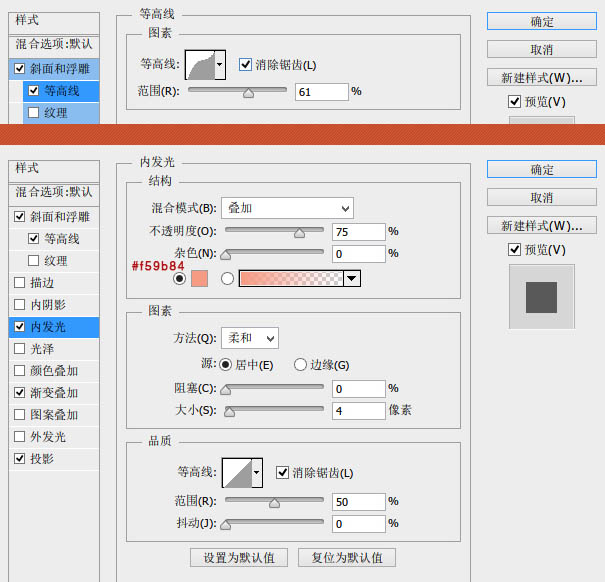Enable 纹理 checkbox in lower list
The height and width of the screenshot is (582, 605).
[34, 261]
